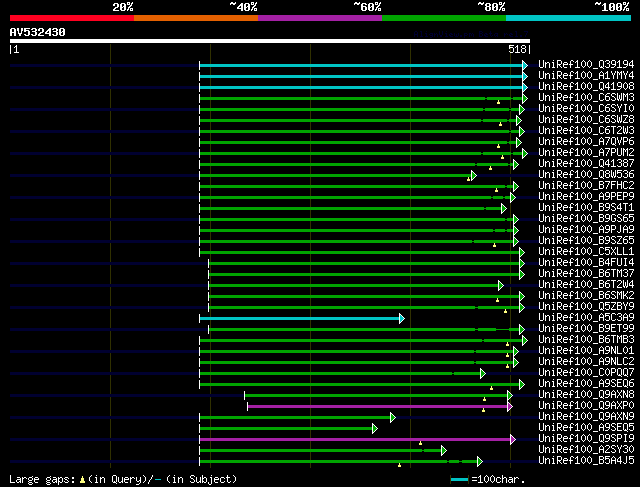Click the arrowhead ending the UniRef100_B5A4J5 alignment
The height and width of the screenshot is (487, 640).
pyautogui.click(x=480, y=462)
